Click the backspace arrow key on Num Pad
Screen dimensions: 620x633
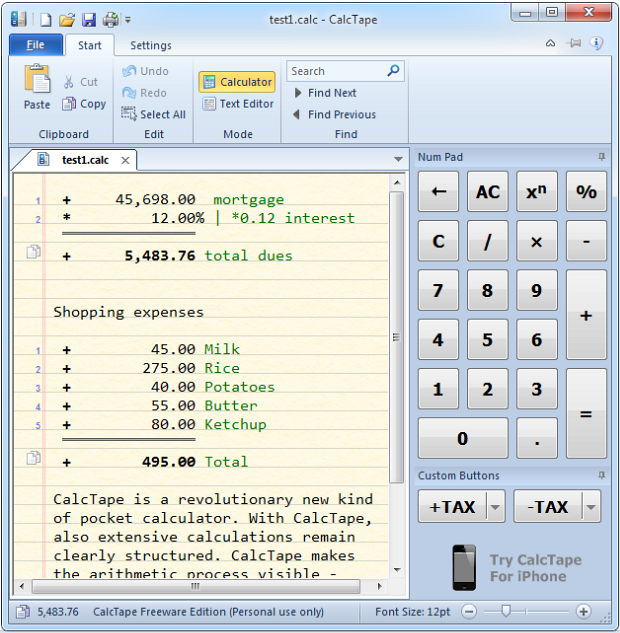pos(438,191)
